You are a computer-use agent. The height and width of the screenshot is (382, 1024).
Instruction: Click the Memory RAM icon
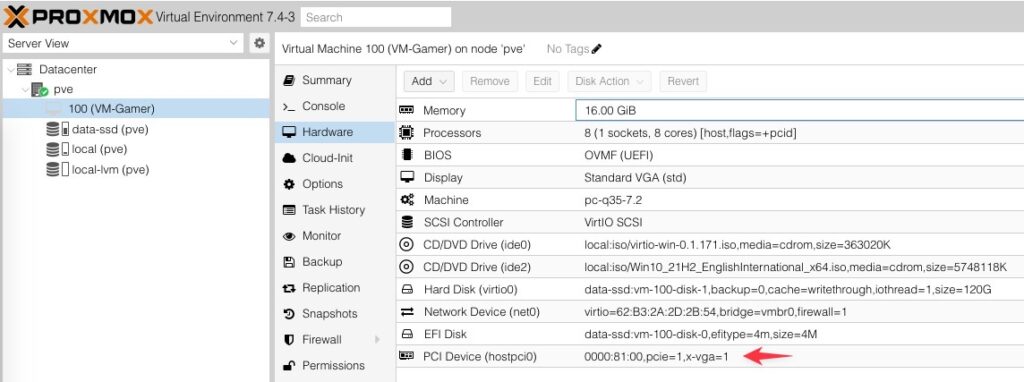pos(406,110)
